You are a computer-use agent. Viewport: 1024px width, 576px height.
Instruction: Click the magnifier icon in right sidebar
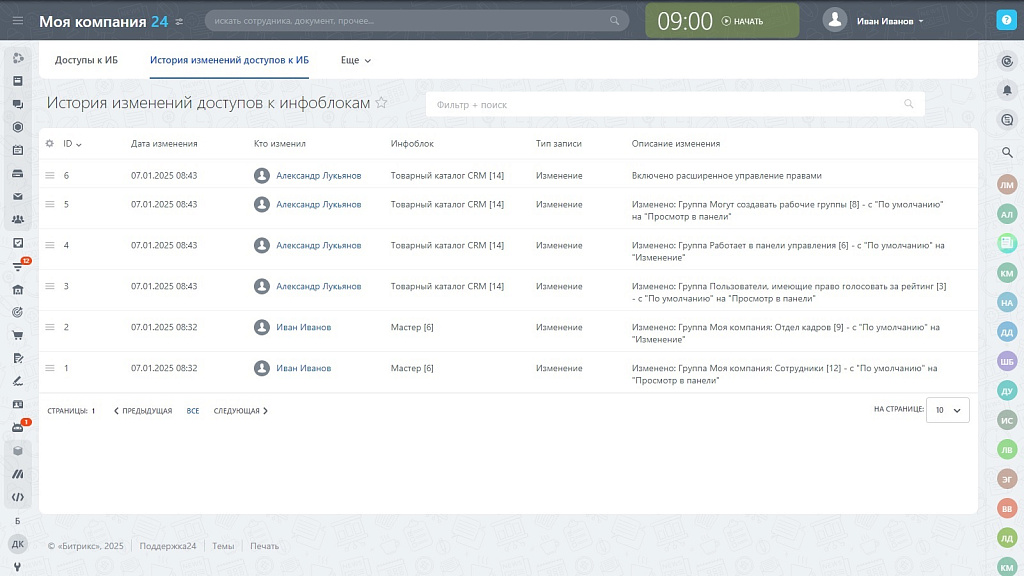click(1007, 152)
